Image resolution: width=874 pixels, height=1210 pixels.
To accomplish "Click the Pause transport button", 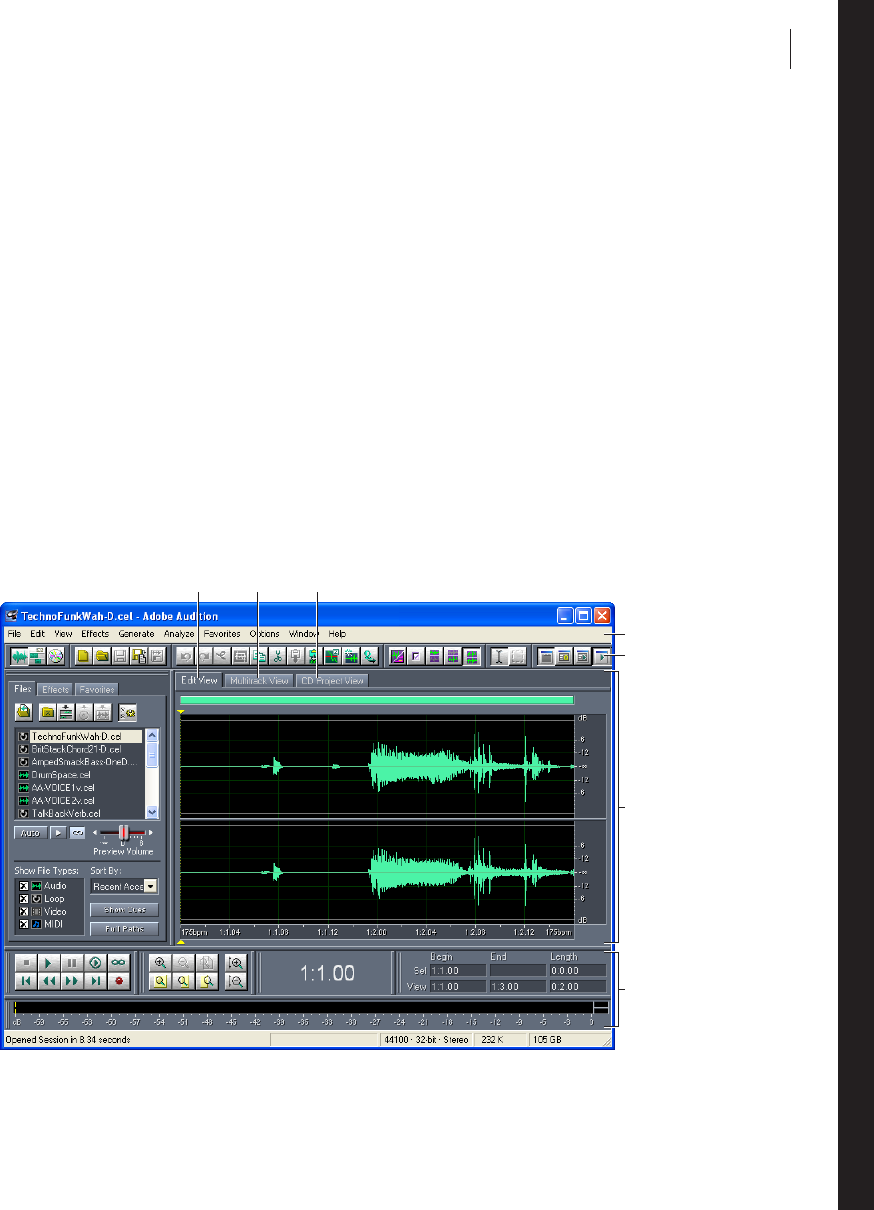I will (72, 962).
